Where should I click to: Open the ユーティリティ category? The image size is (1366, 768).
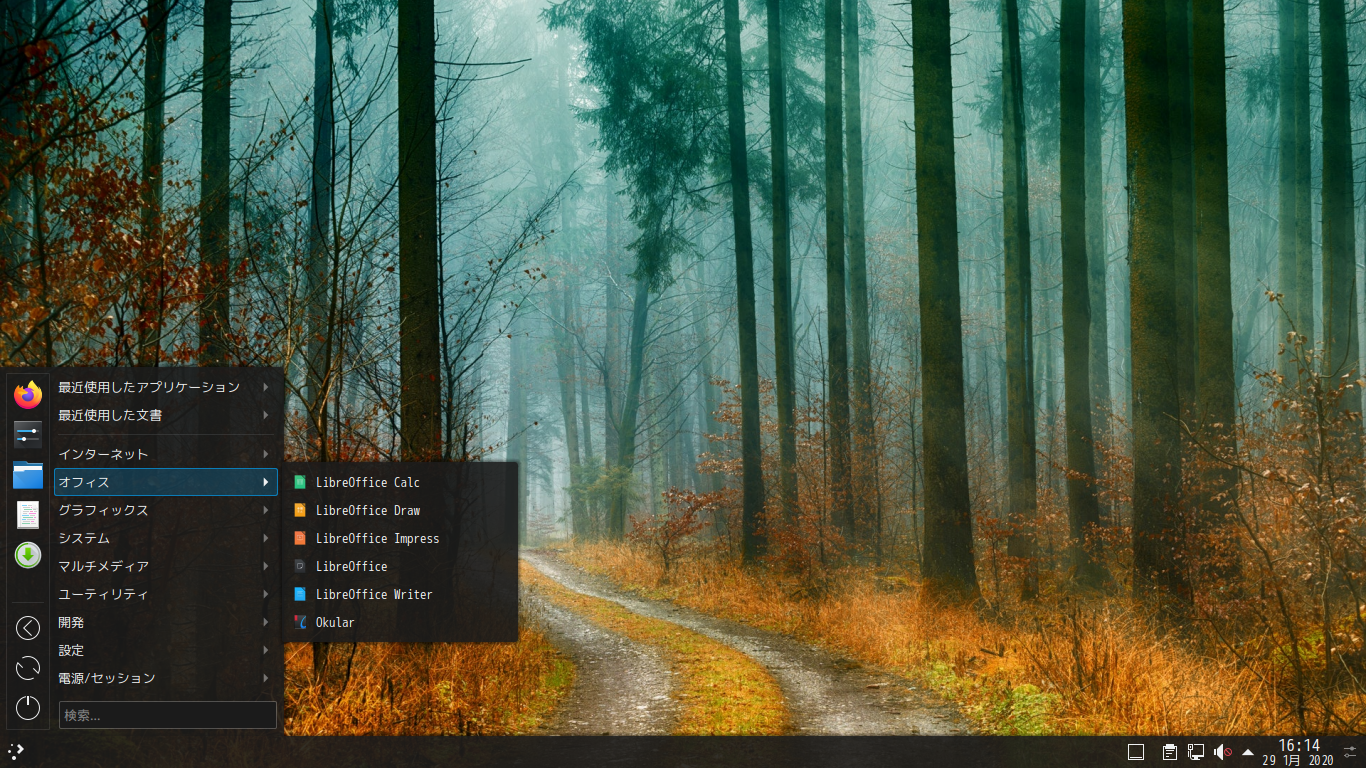pyautogui.click(x=166, y=594)
